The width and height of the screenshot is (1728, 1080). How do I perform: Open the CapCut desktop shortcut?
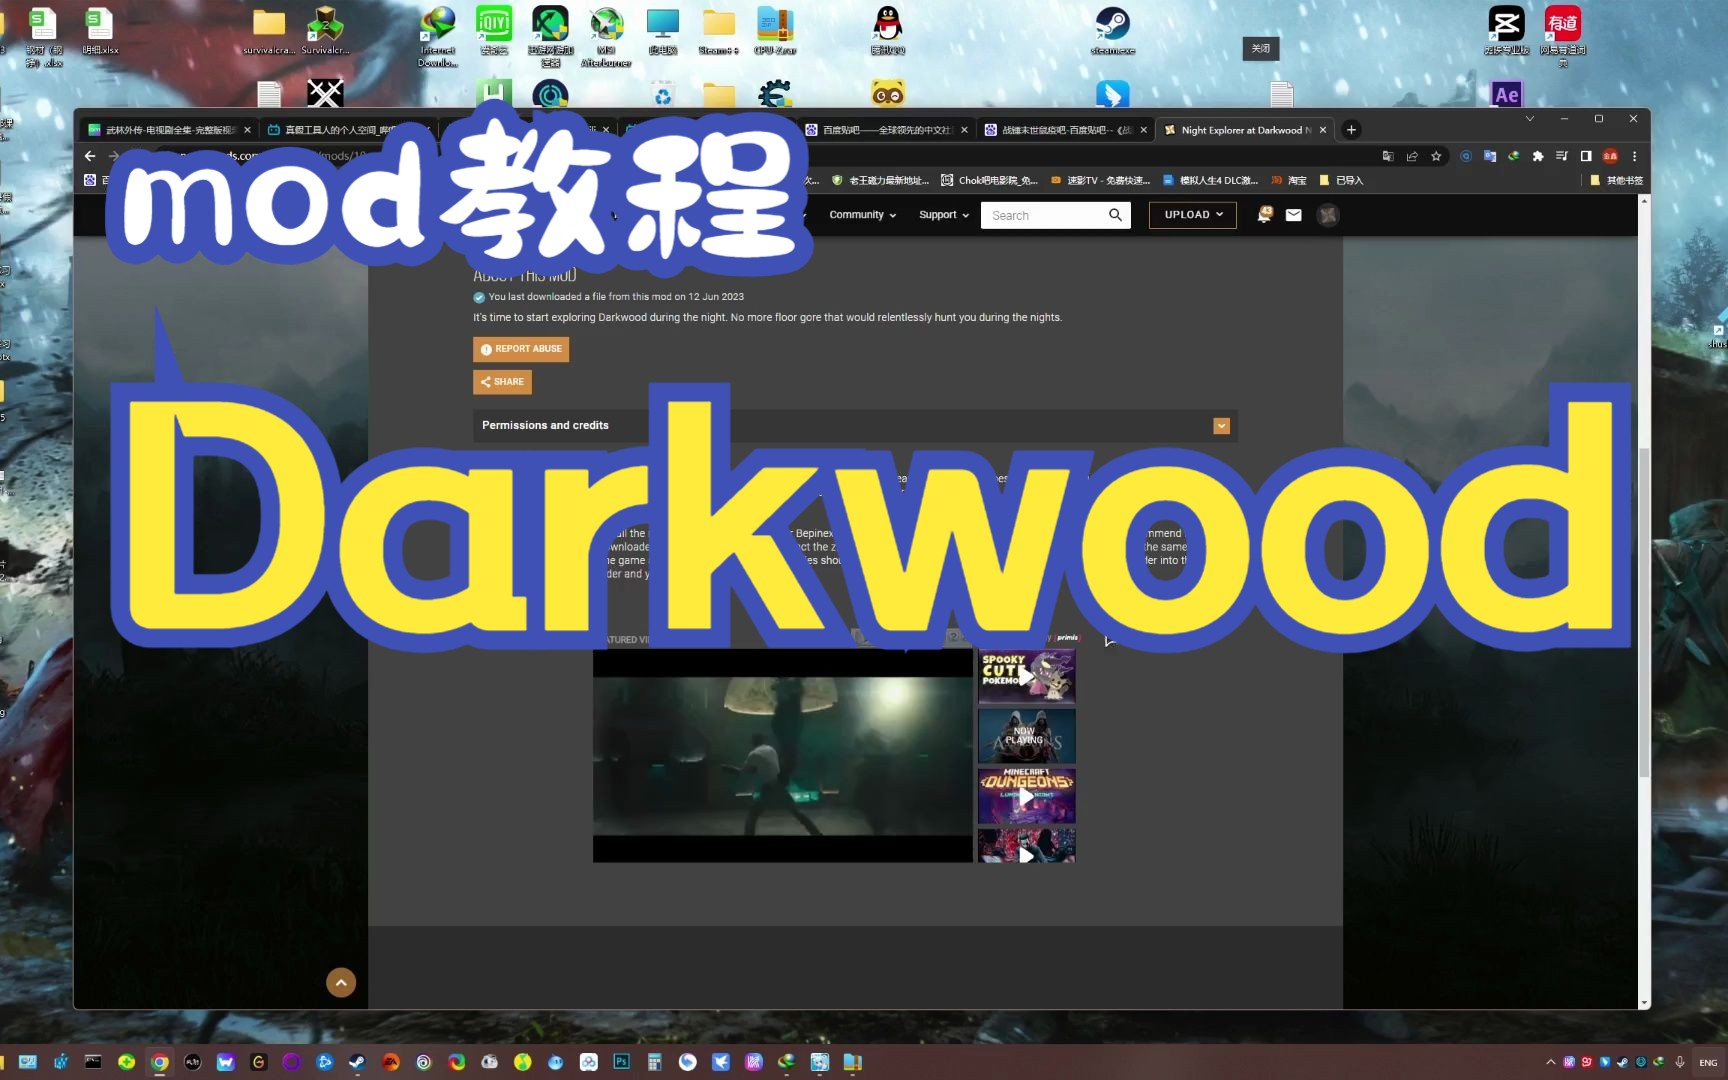1506,30
